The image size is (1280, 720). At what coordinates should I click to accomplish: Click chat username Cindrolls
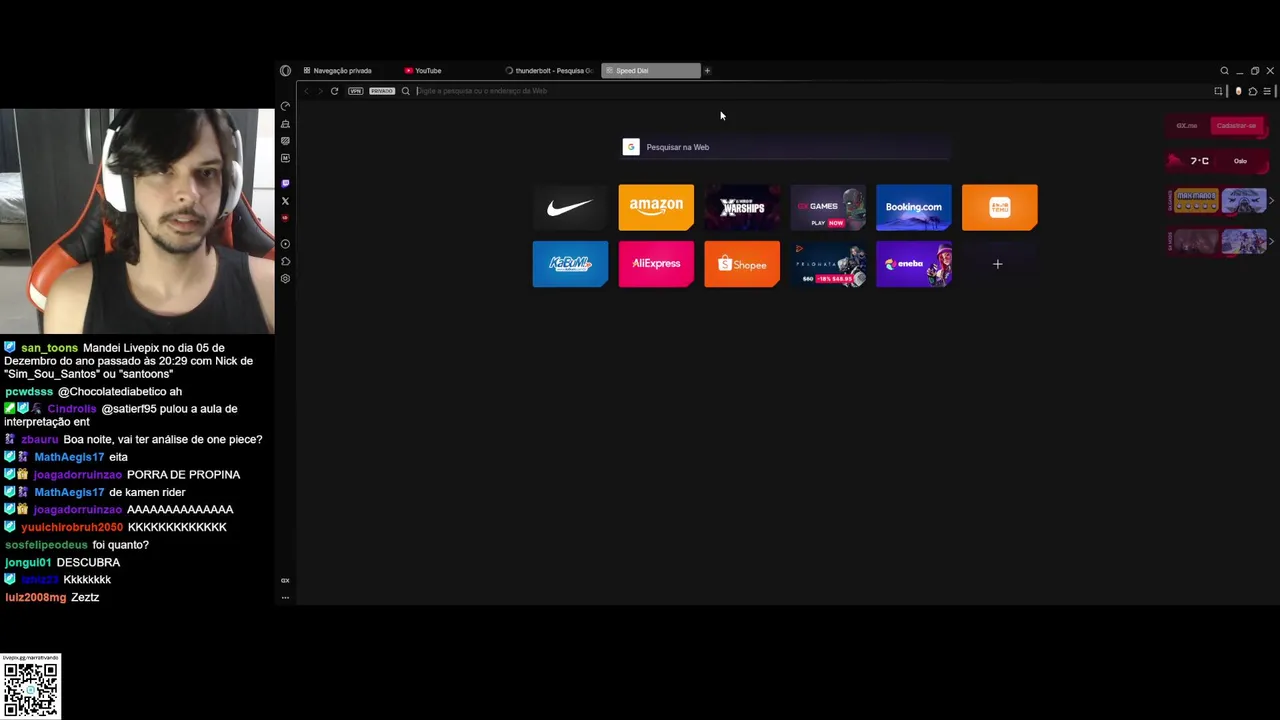tap(72, 409)
